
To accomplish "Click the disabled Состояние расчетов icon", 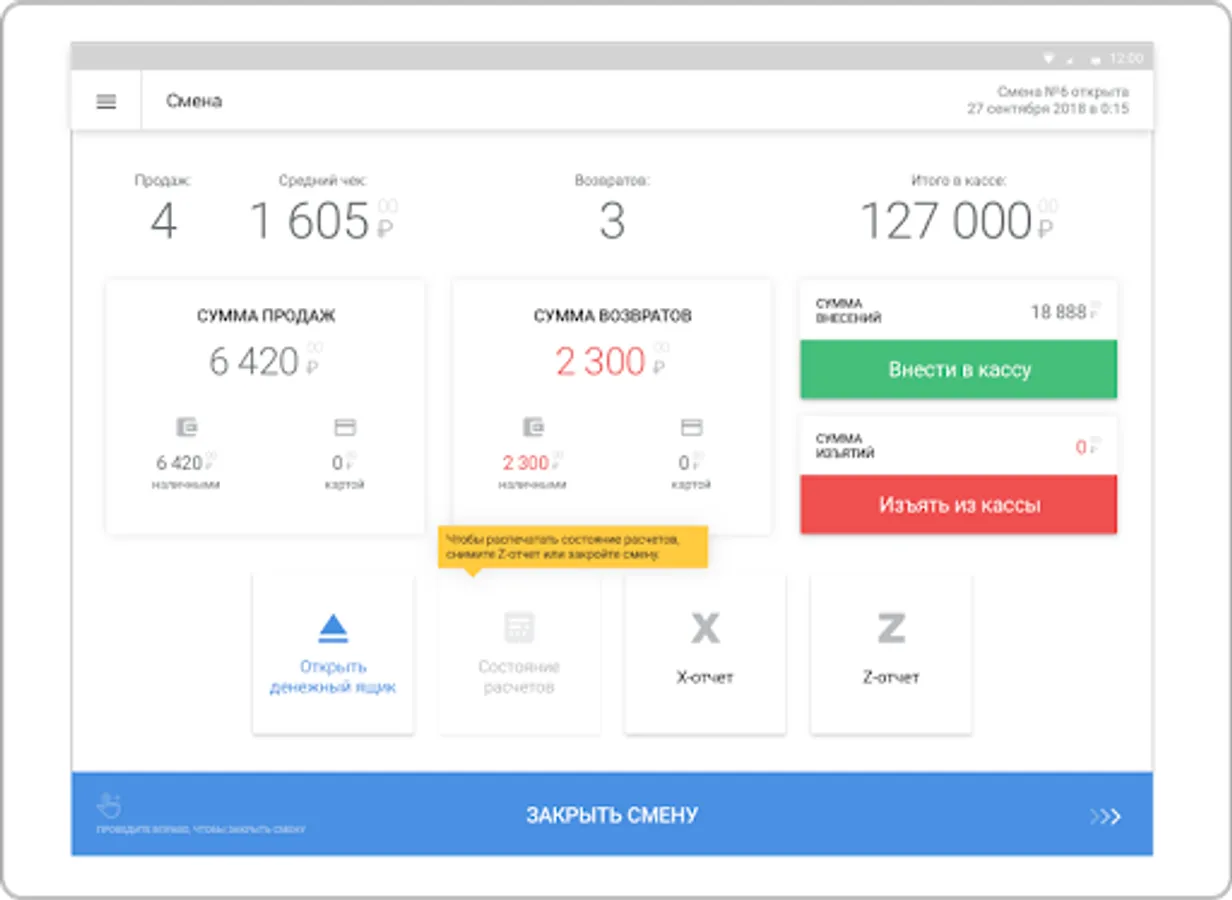I will click(x=519, y=627).
